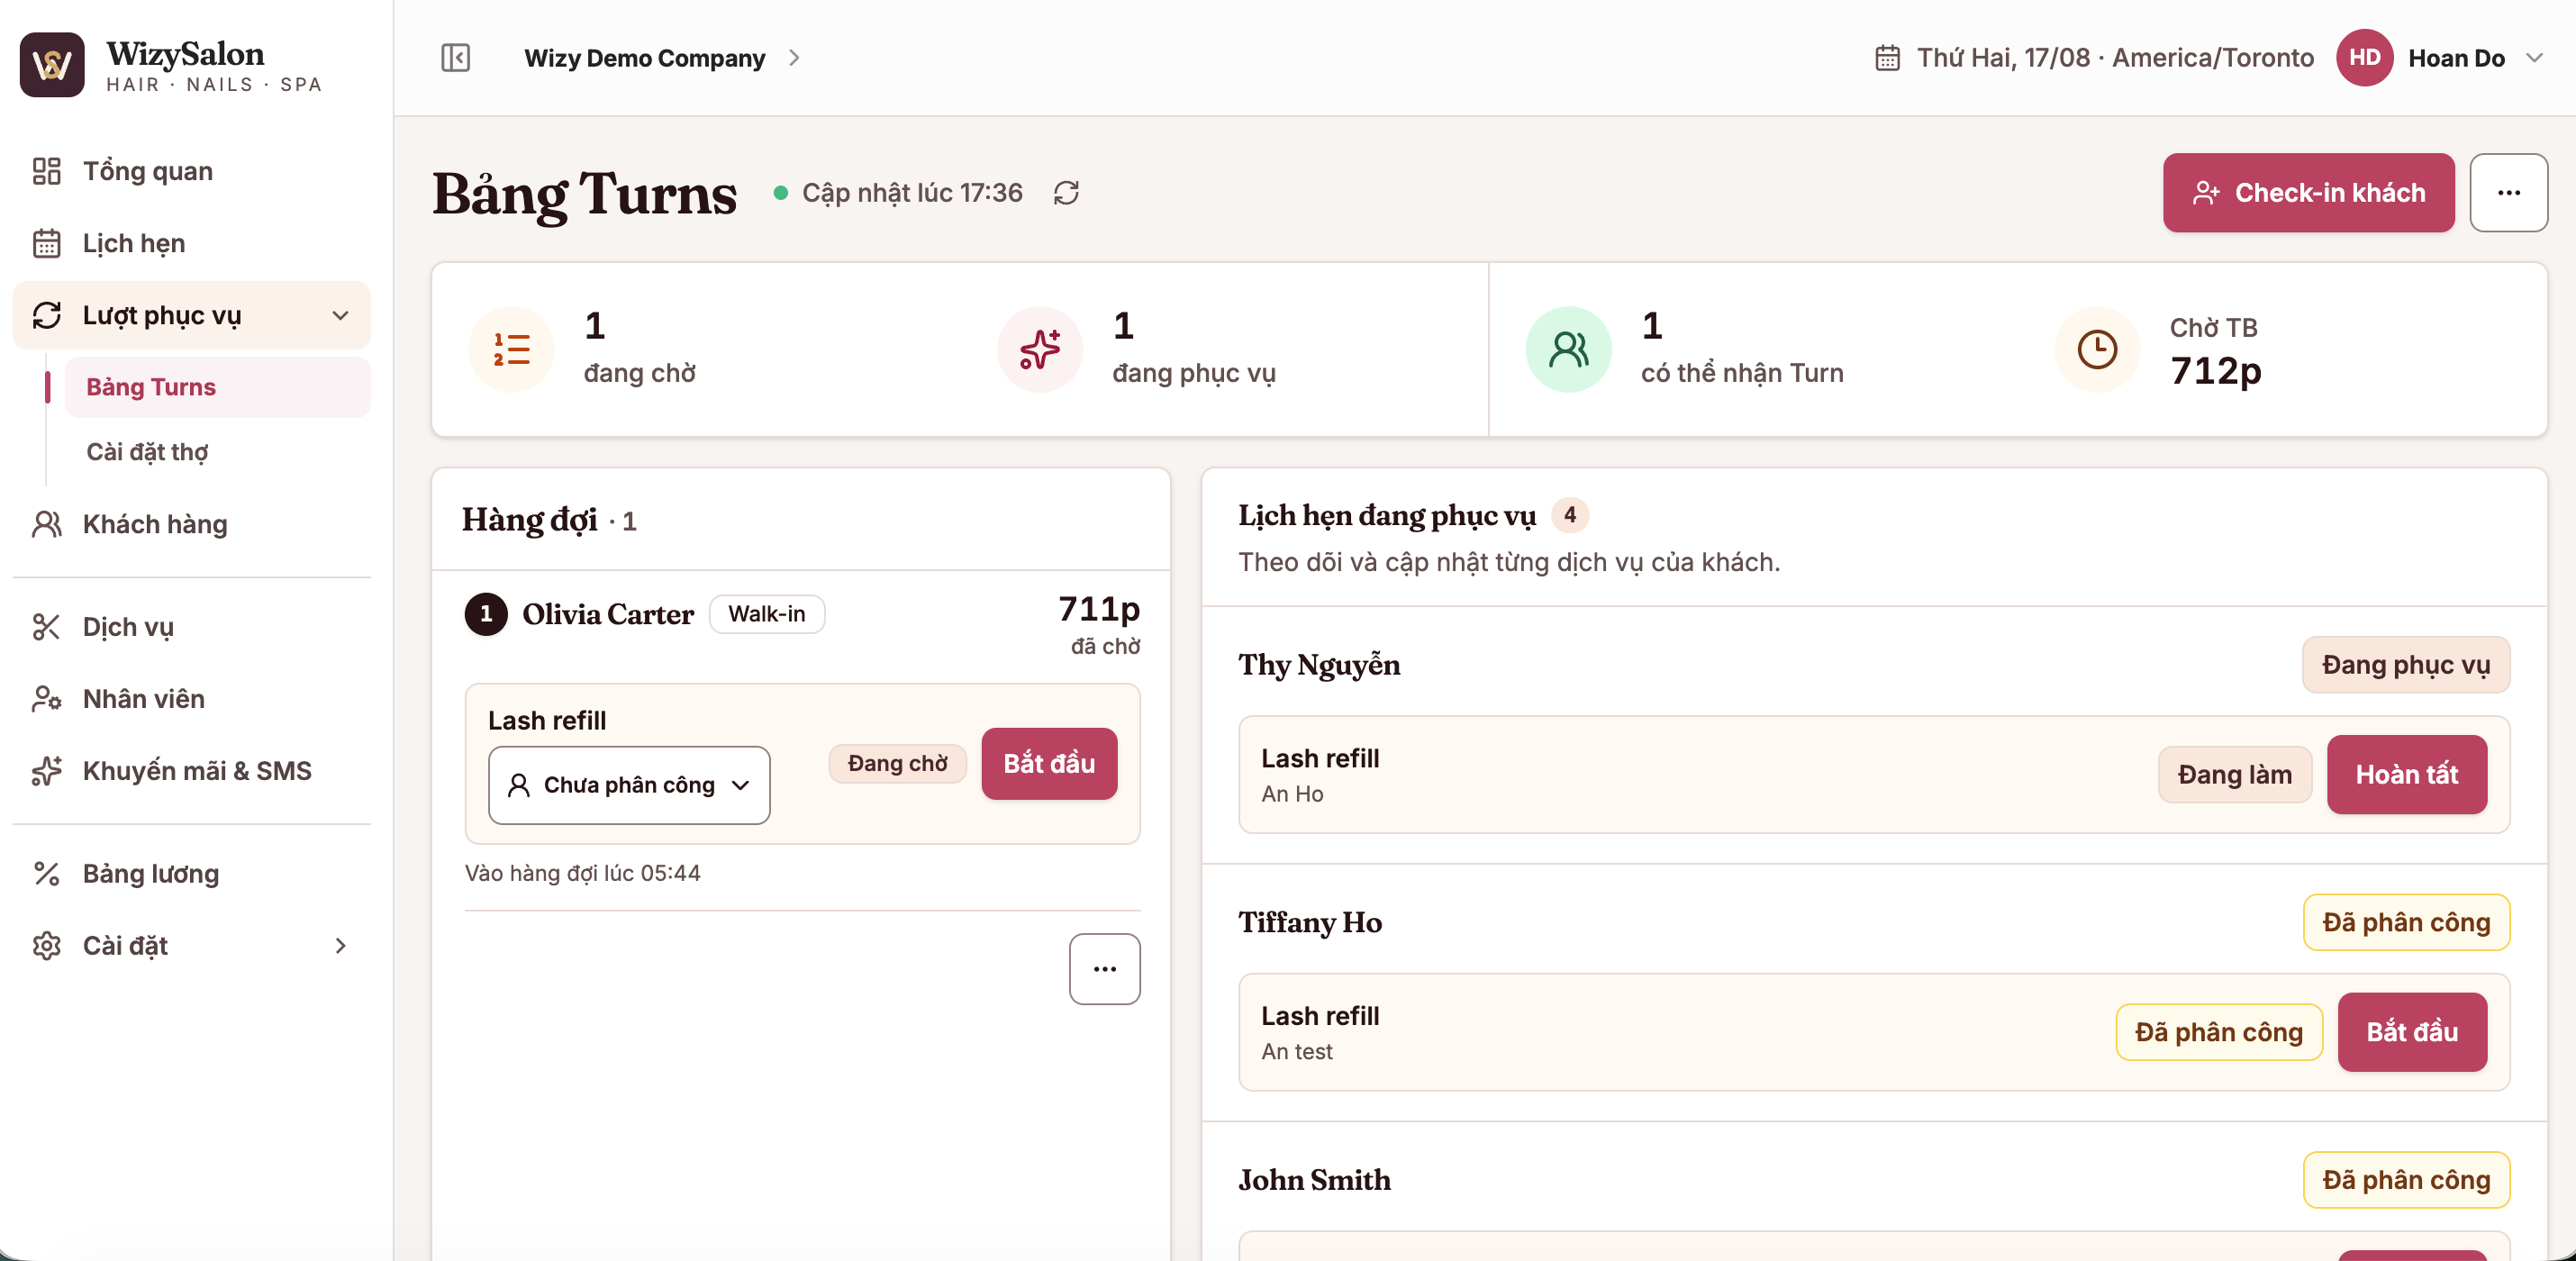Viewport: 2576px width, 1261px height.
Task: Collapse the Lượt phục vụ menu chevron
Action: pos(340,315)
